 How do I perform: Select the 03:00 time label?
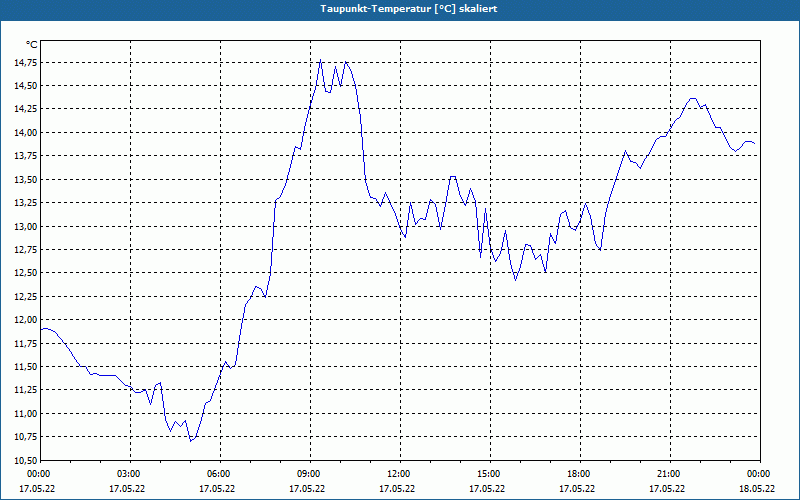coord(130,474)
